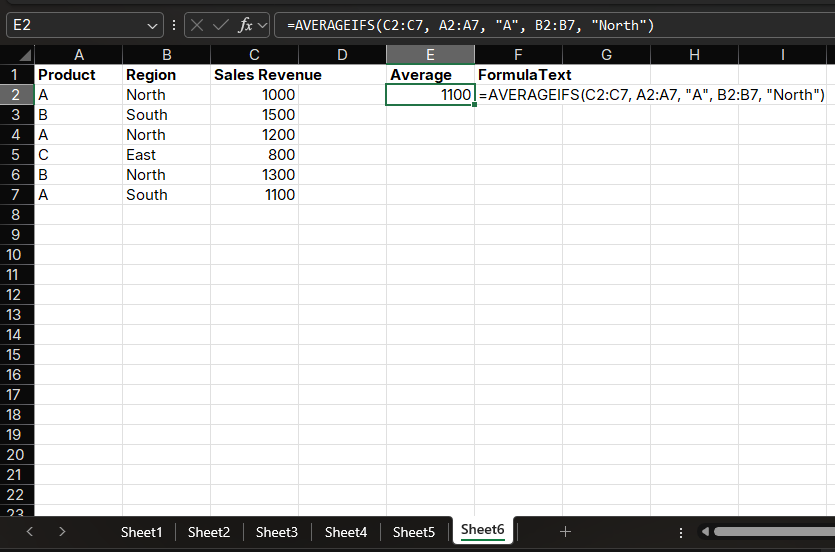This screenshot has height=552, width=835.
Task: Click the Average header cell
Action: click(x=430, y=75)
